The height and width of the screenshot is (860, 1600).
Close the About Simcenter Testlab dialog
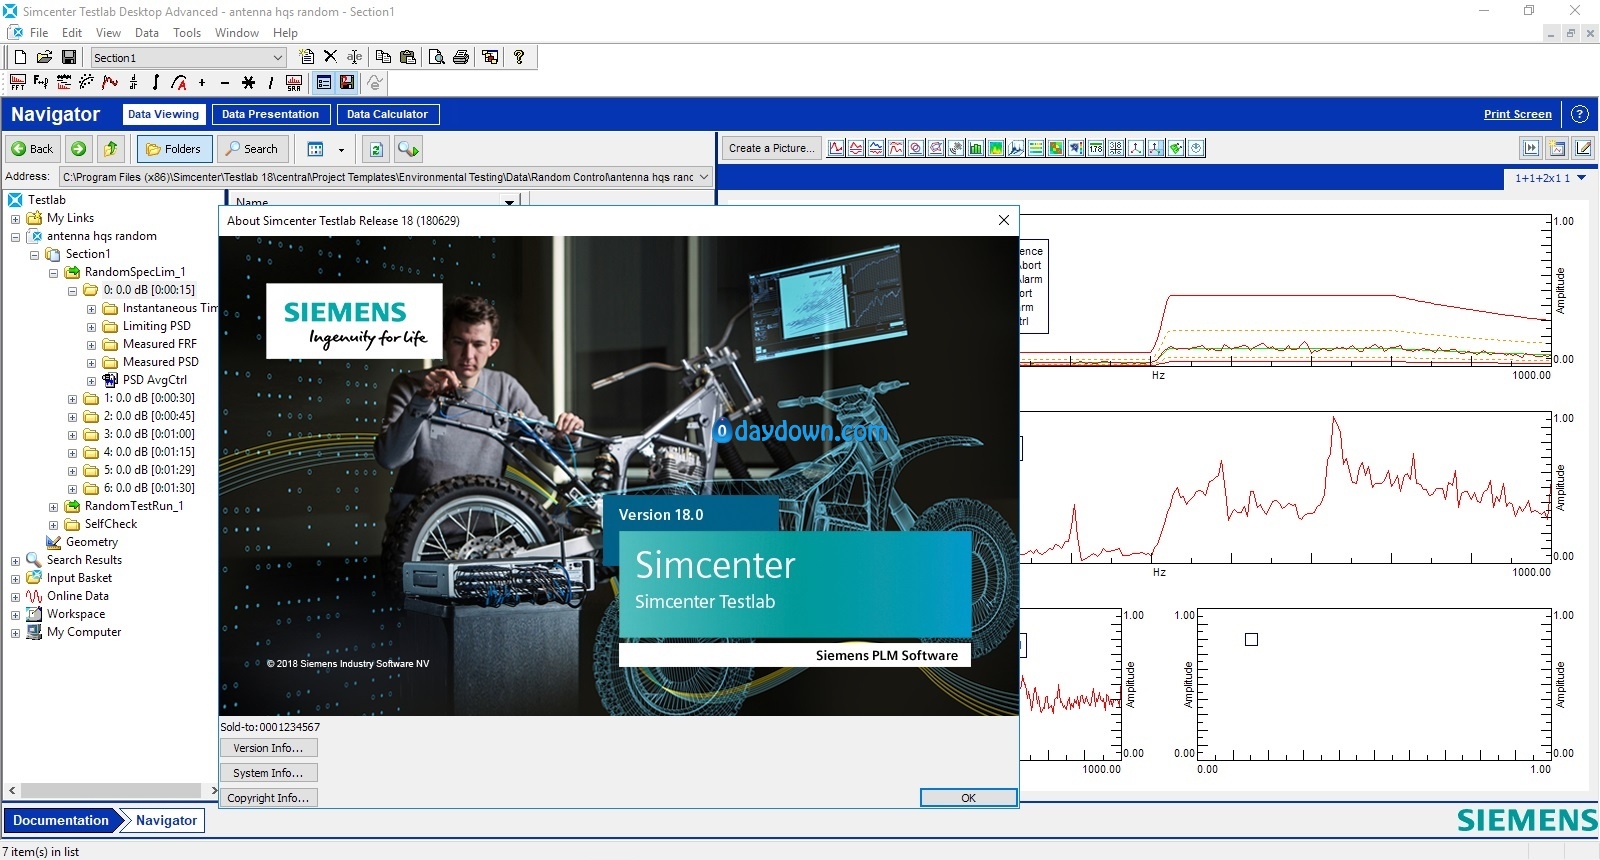pos(1004,220)
